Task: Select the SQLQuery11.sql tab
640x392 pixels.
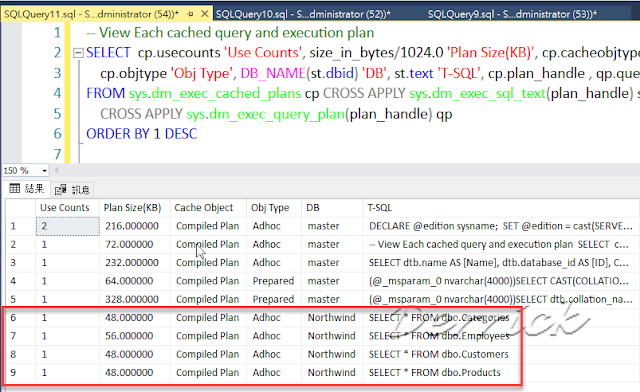Action: tap(91, 14)
